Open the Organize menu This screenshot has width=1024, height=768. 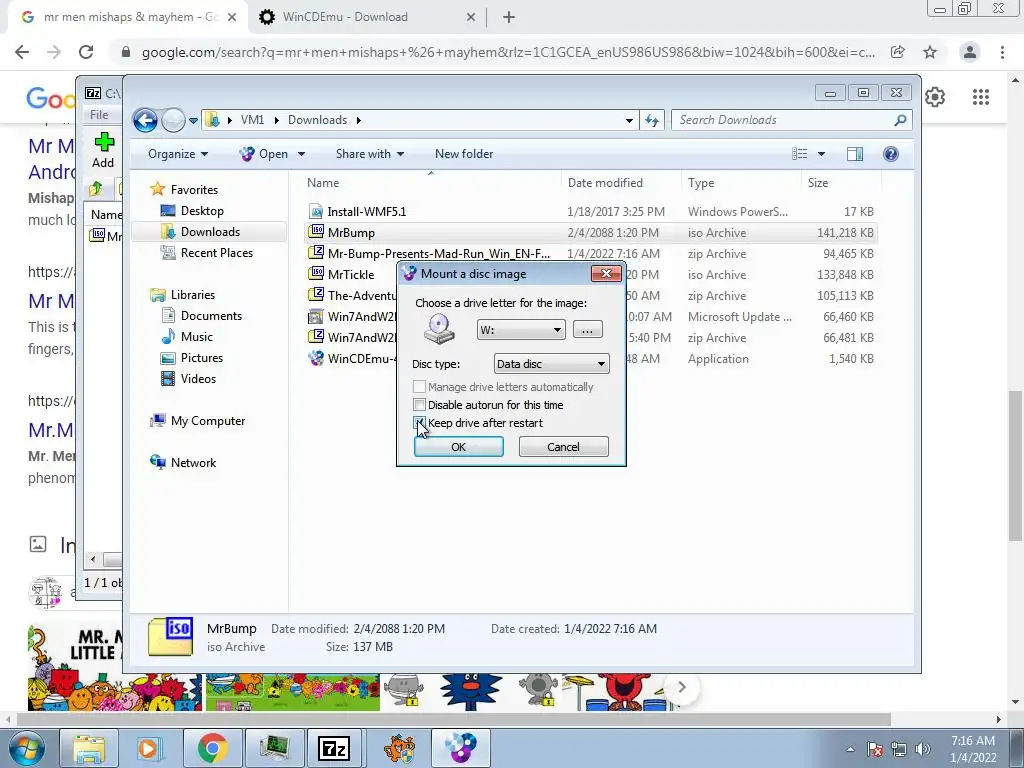[178, 154]
